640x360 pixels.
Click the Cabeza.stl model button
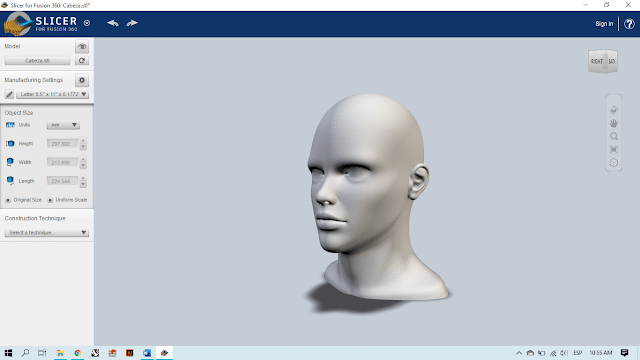click(x=37, y=60)
